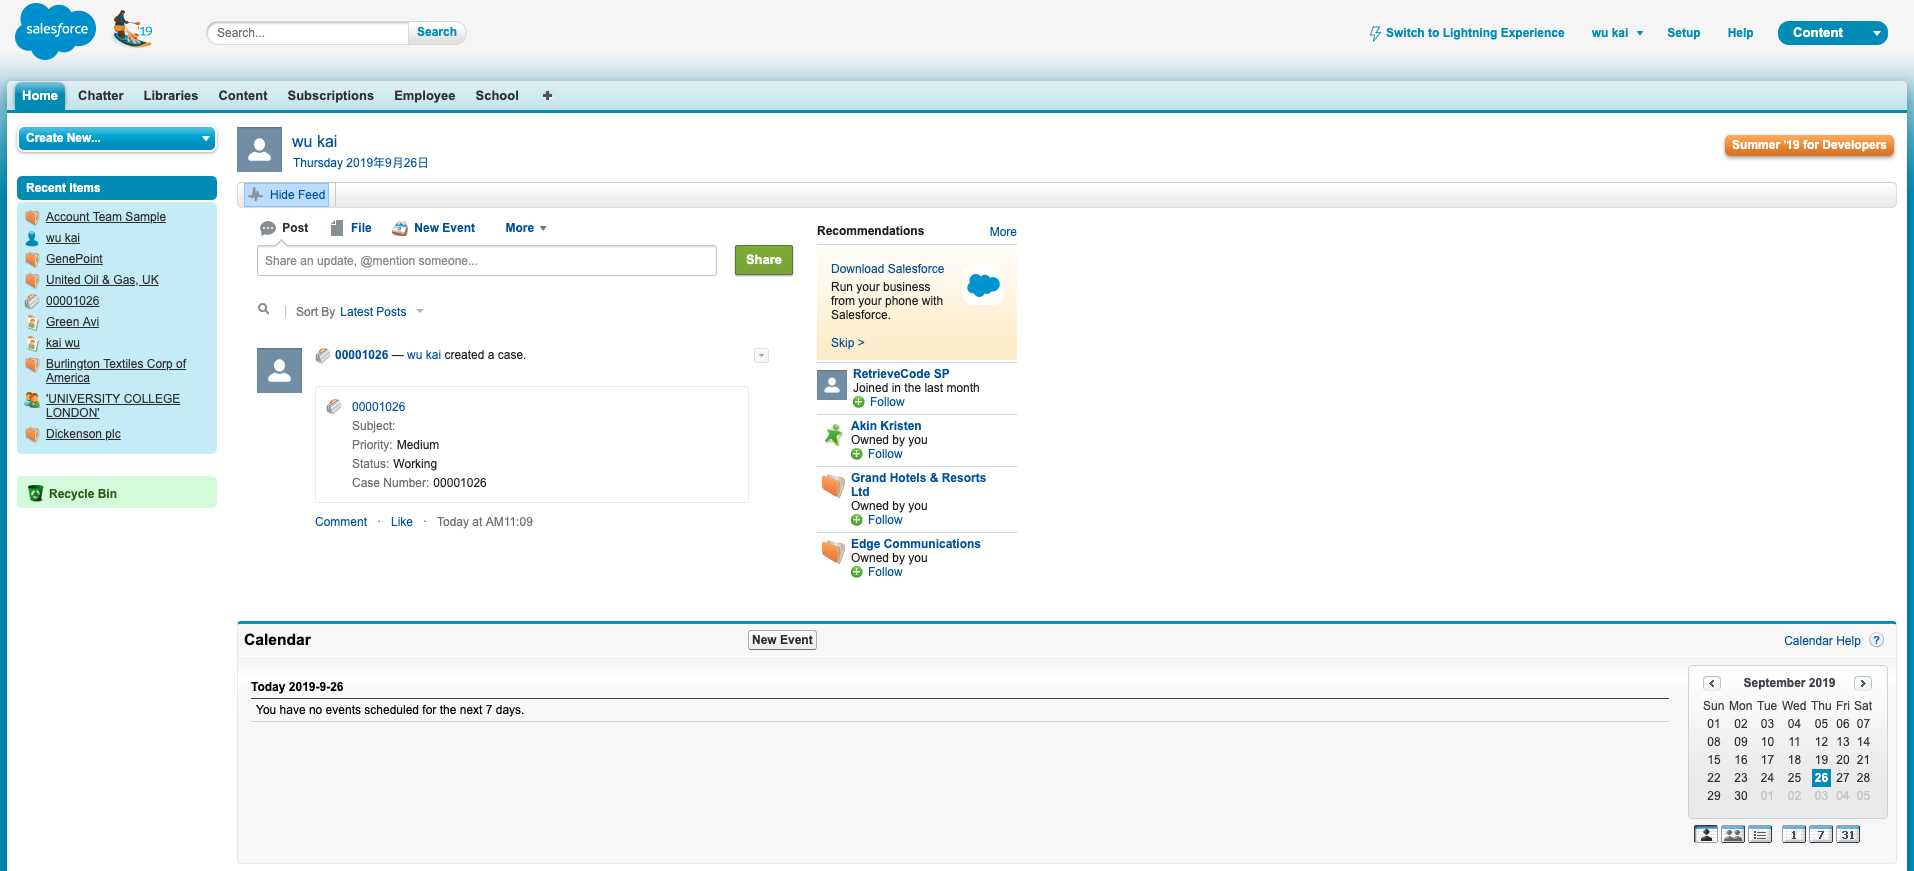Switch to multi user calendar view
1914x871 pixels.
pyautogui.click(x=1733, y=835)
